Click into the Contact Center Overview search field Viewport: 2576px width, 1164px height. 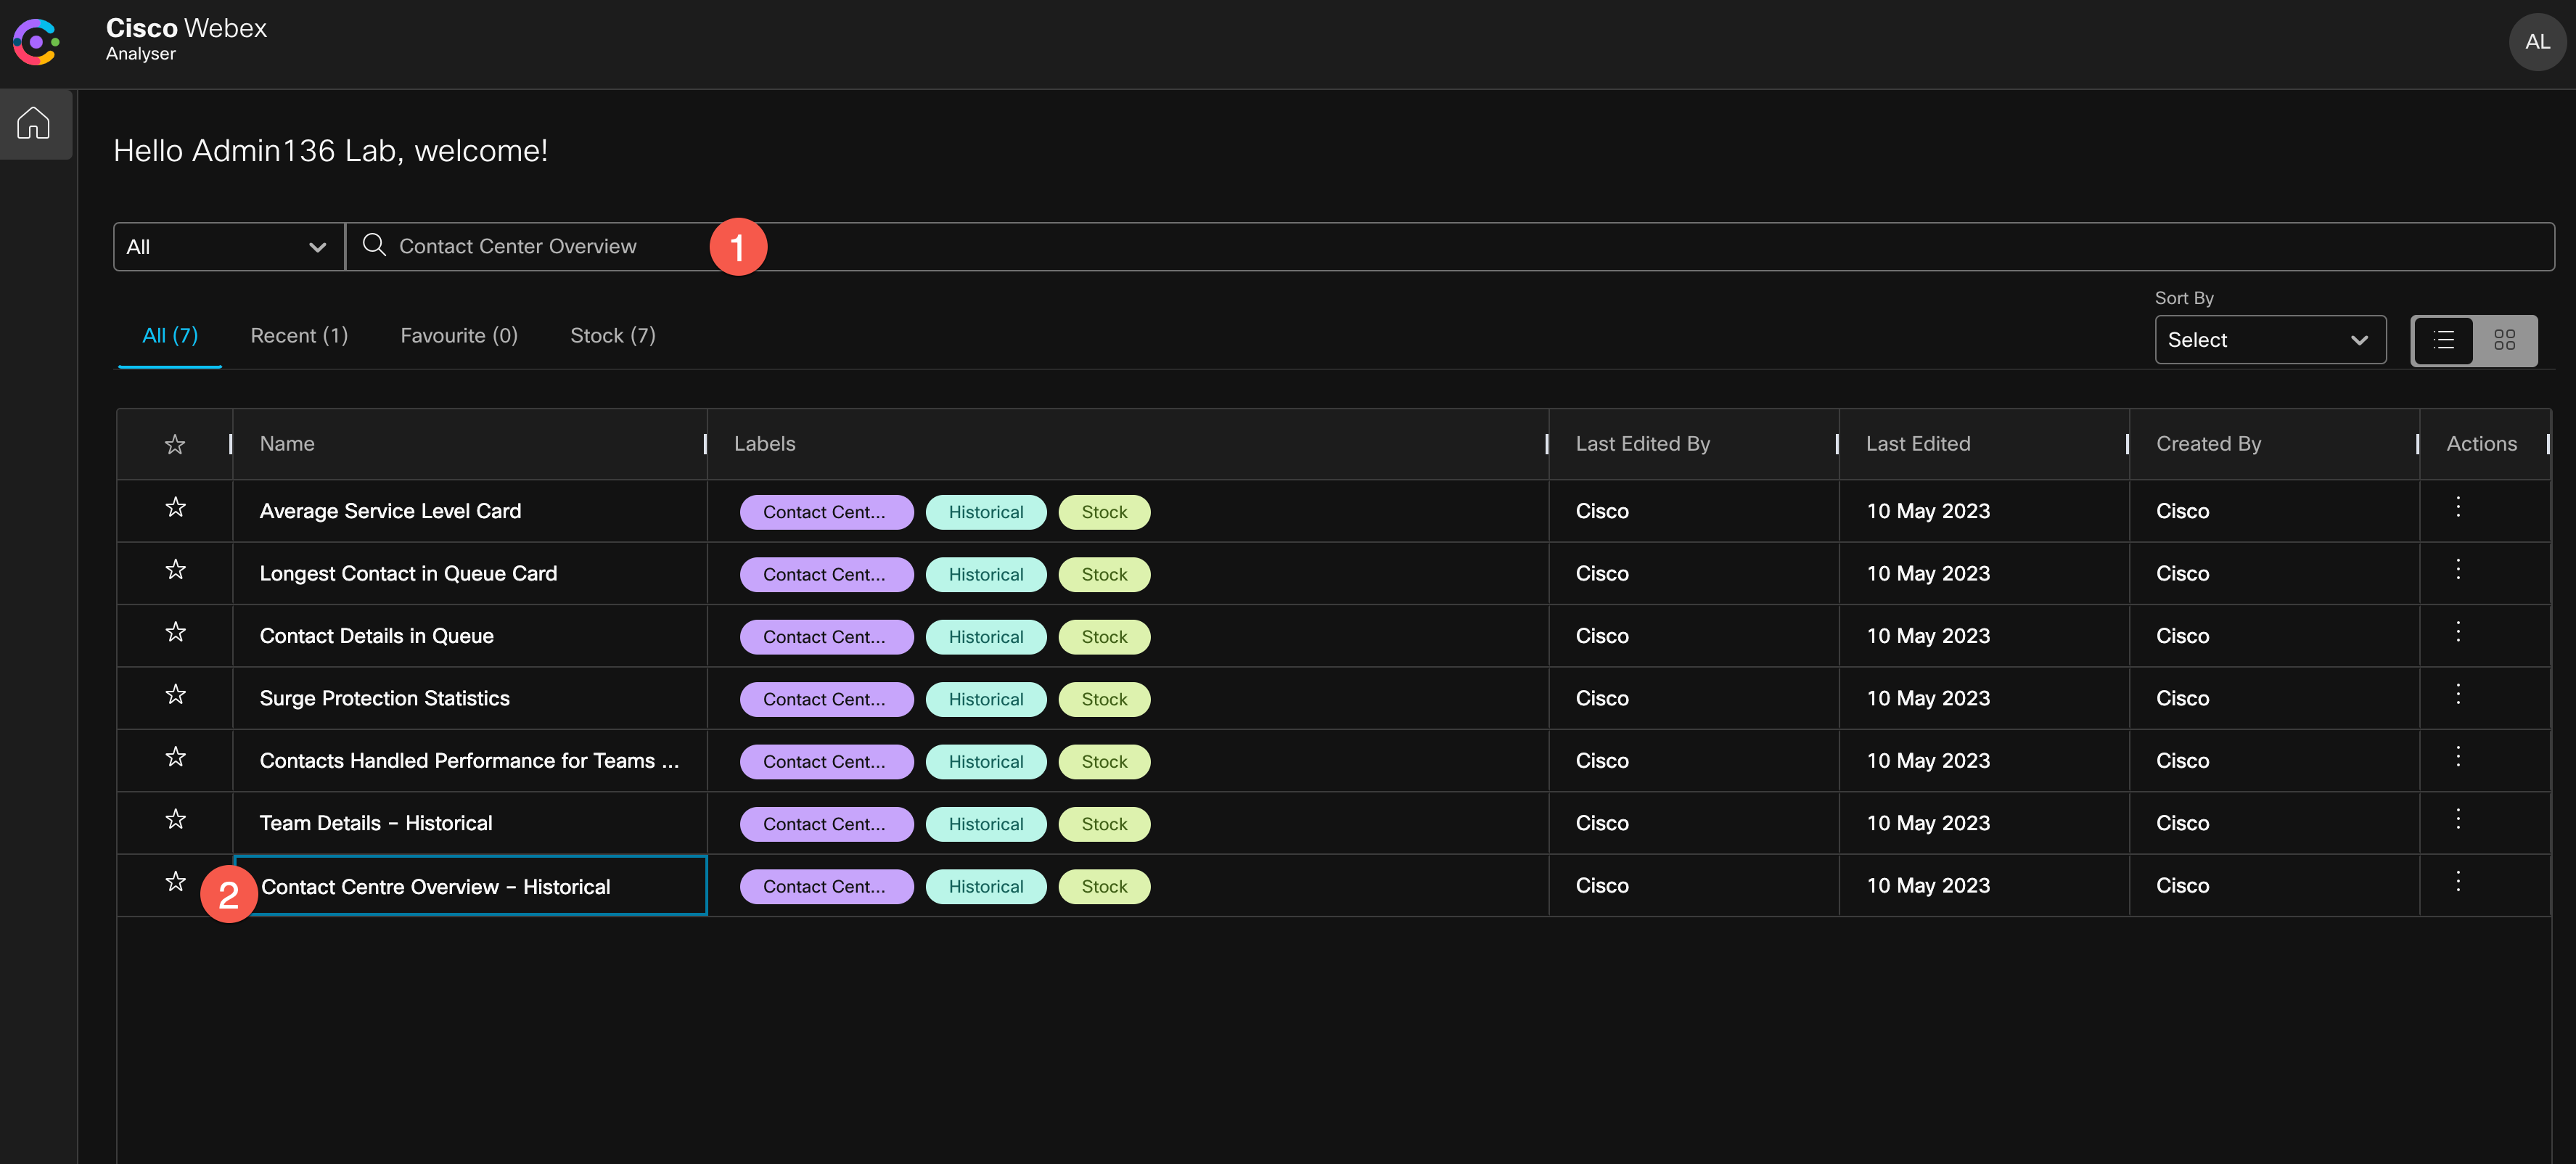coord(1200,247)
